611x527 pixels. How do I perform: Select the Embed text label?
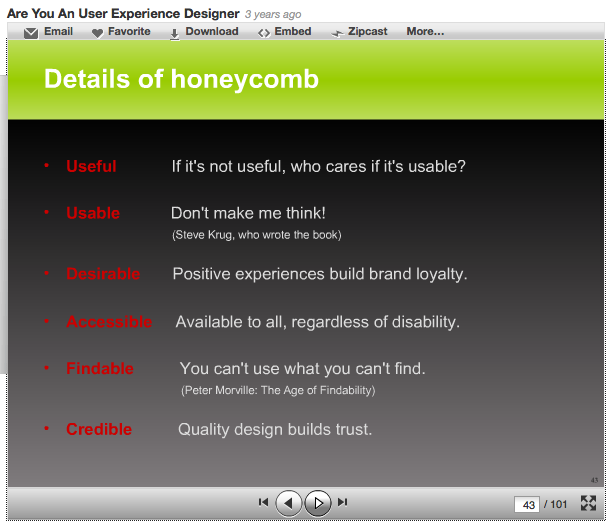click(293, 32)
